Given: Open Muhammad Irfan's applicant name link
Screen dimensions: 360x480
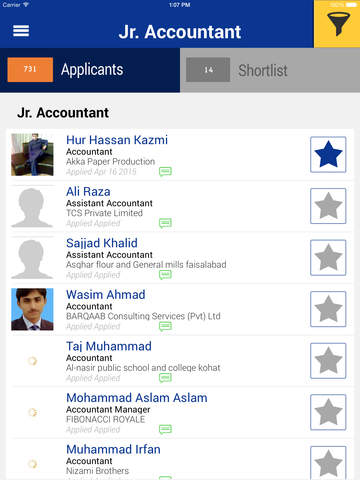Looking at the screenshot, I should coord(113,449).
